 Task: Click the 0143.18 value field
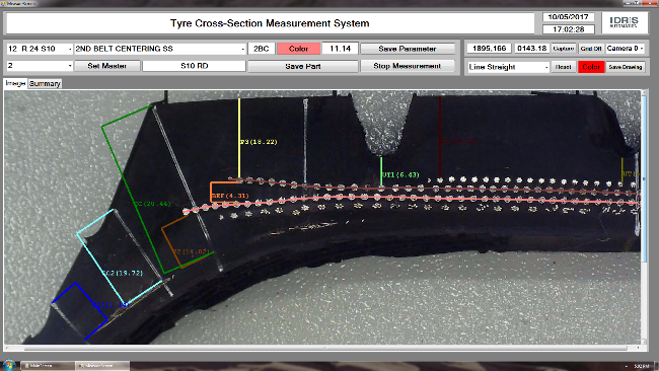[x=532, y=48]
